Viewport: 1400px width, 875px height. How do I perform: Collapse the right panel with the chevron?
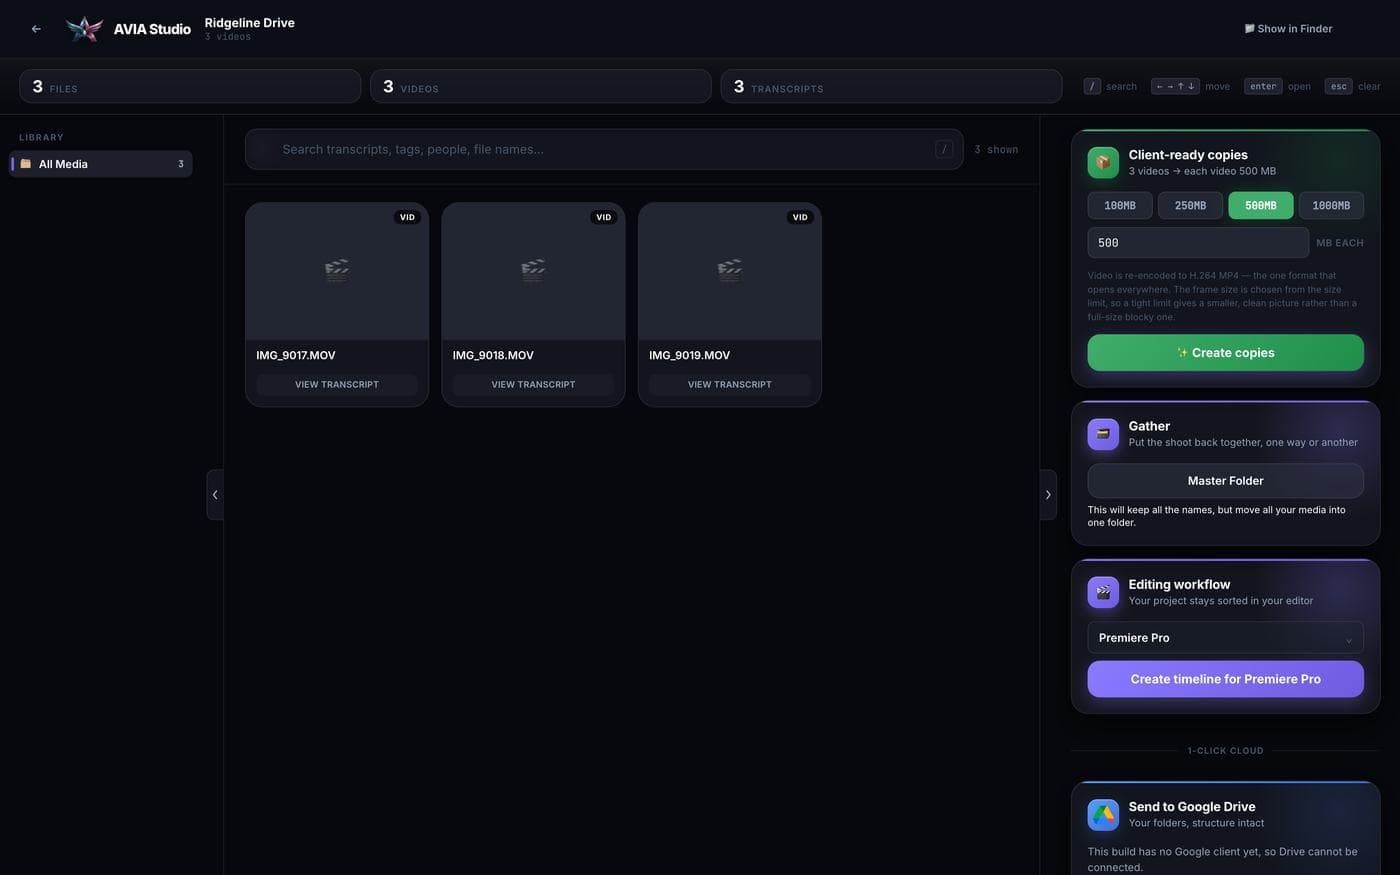[x=1048, y=495]
